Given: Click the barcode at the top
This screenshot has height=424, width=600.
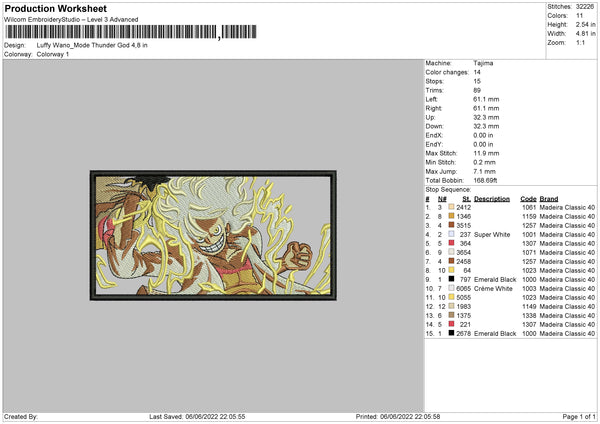Looking at the screenshot, I should click(130, 32).
